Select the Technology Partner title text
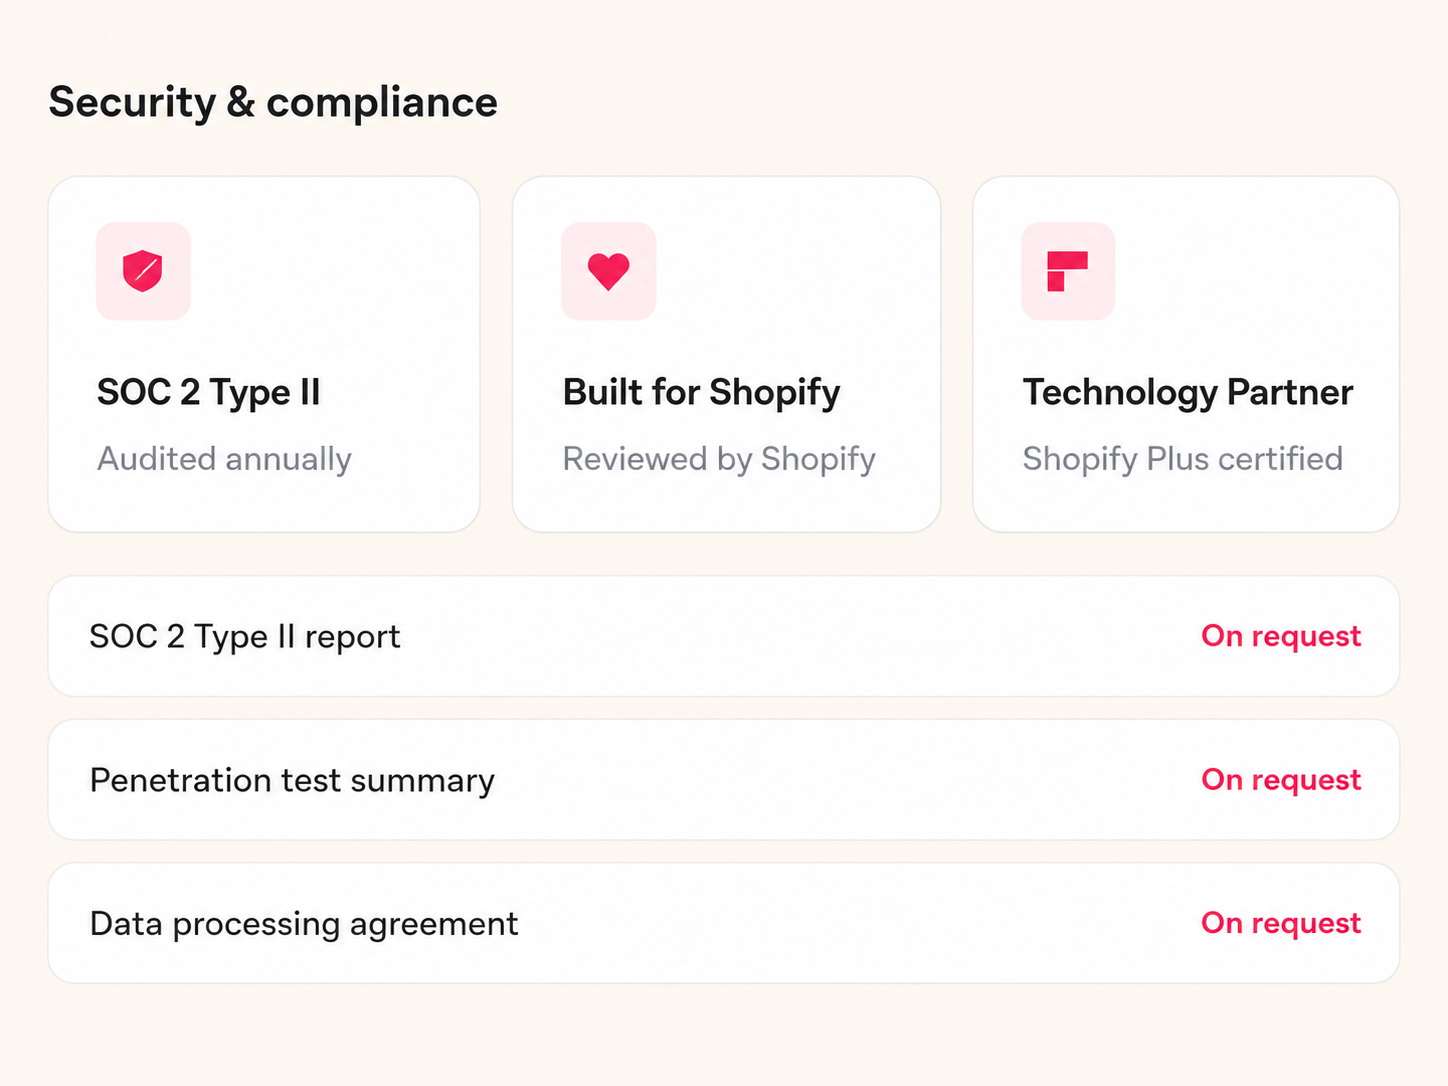 [1188, 393]
